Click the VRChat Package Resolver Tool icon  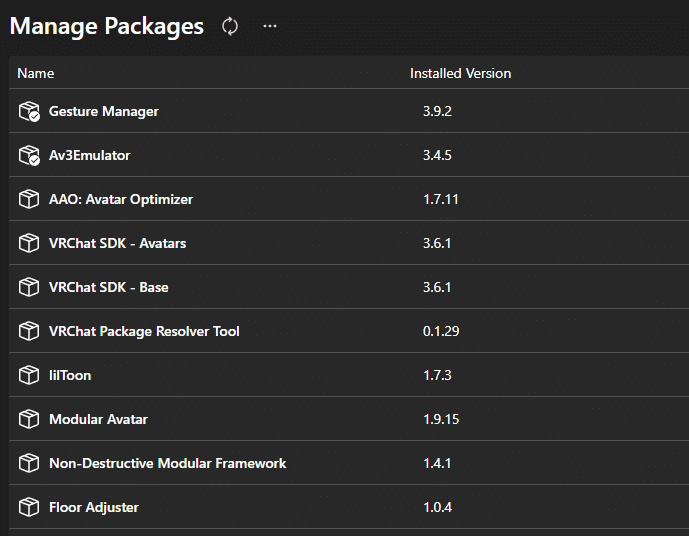[29, 331]
